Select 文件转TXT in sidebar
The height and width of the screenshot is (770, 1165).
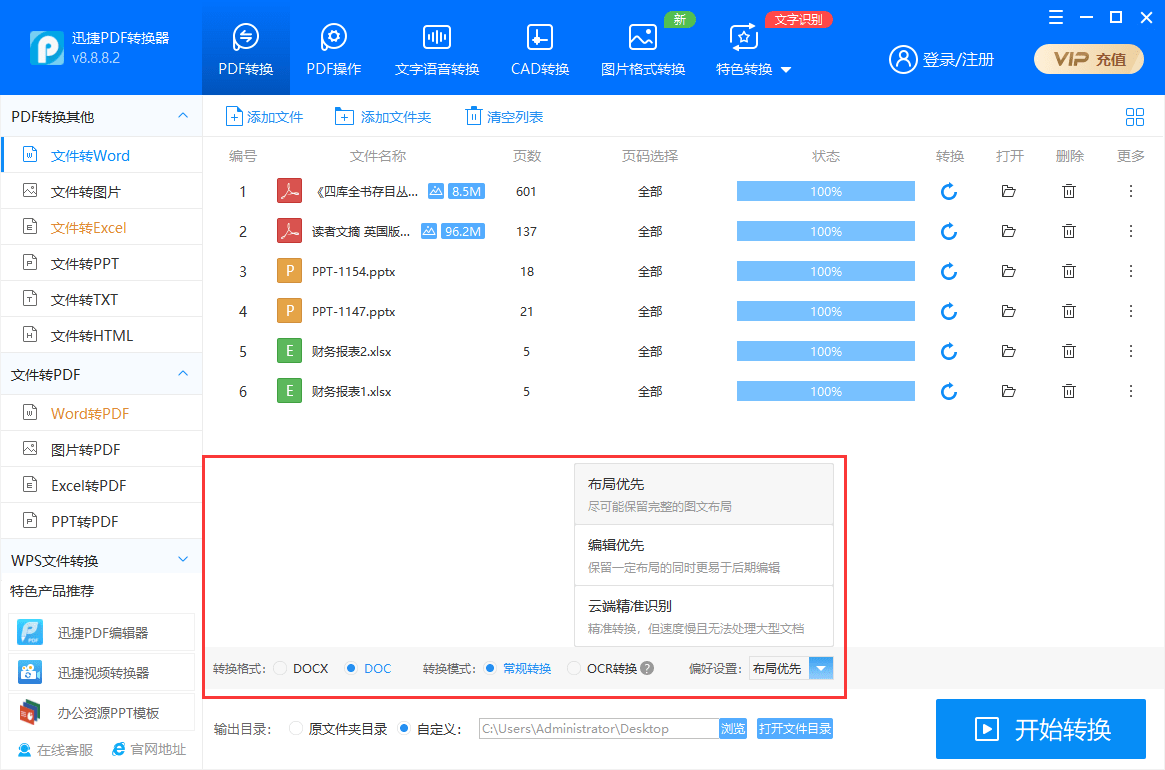(102, 300)
